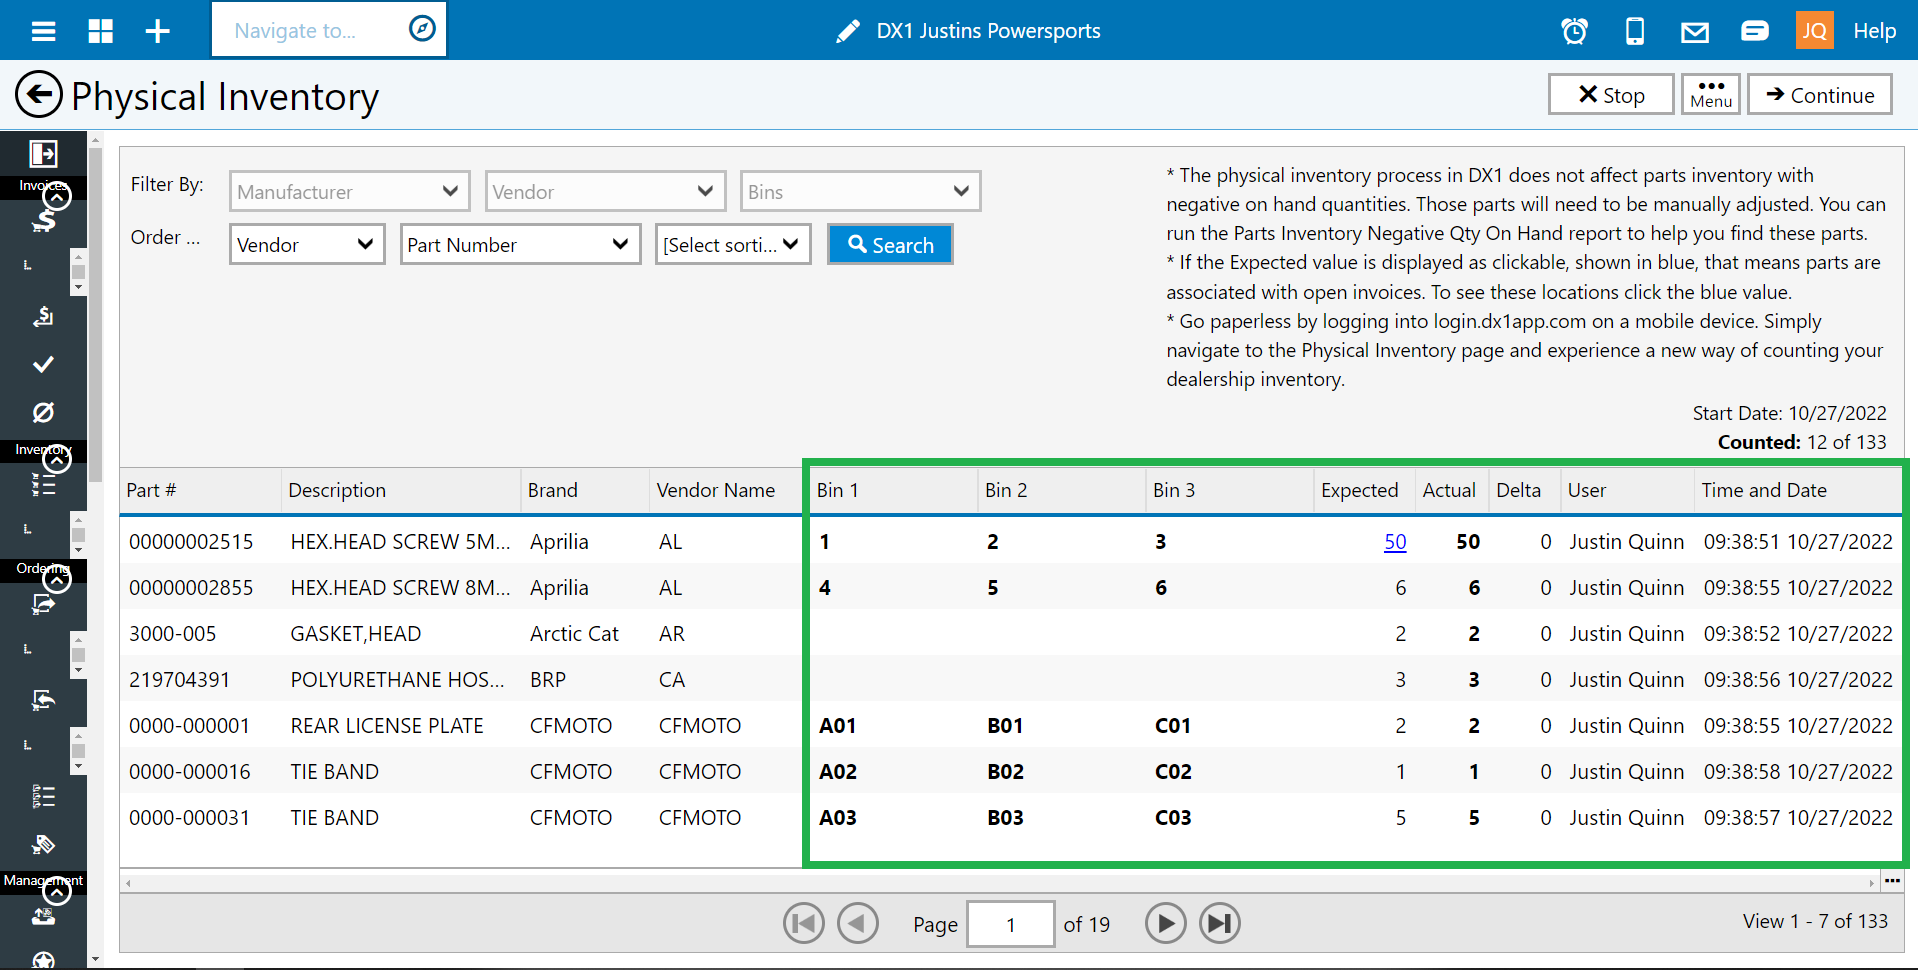Screen dimensions: 1918x970
Task: Click the Stop button
Action: pos(1611,94)
